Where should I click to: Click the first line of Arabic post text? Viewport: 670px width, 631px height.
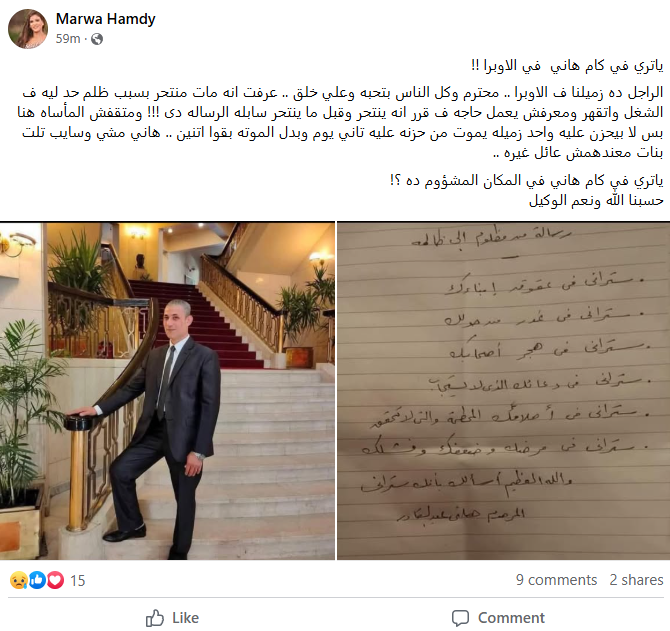pos(567,66)
